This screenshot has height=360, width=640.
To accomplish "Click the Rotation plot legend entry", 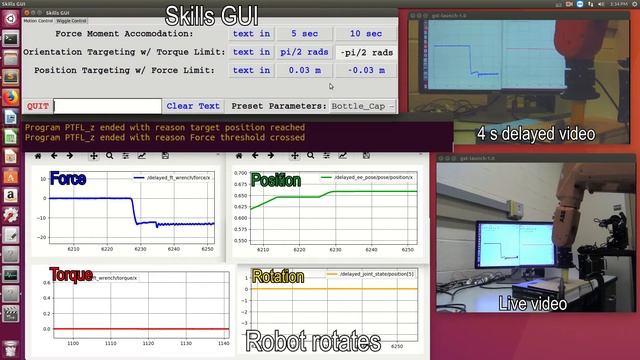I will 370,274.
